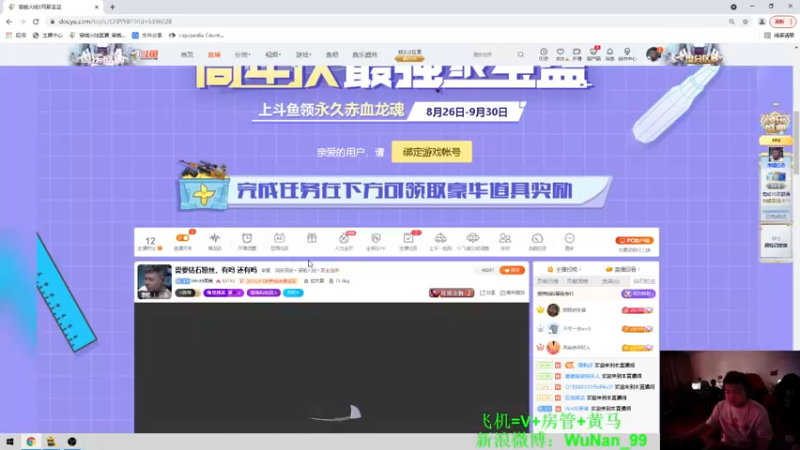800x450 pixels.
Task: Open the Liquipedia Count... bookmark
Action: click(196, 35)
